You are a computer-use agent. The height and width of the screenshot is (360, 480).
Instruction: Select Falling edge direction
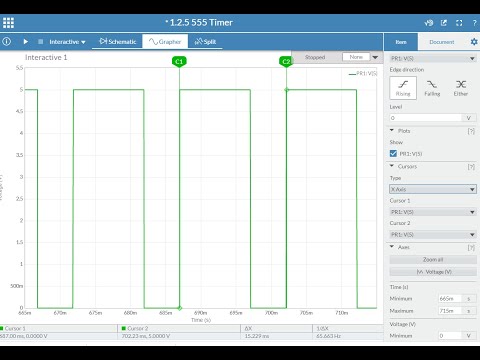point(432,88)
